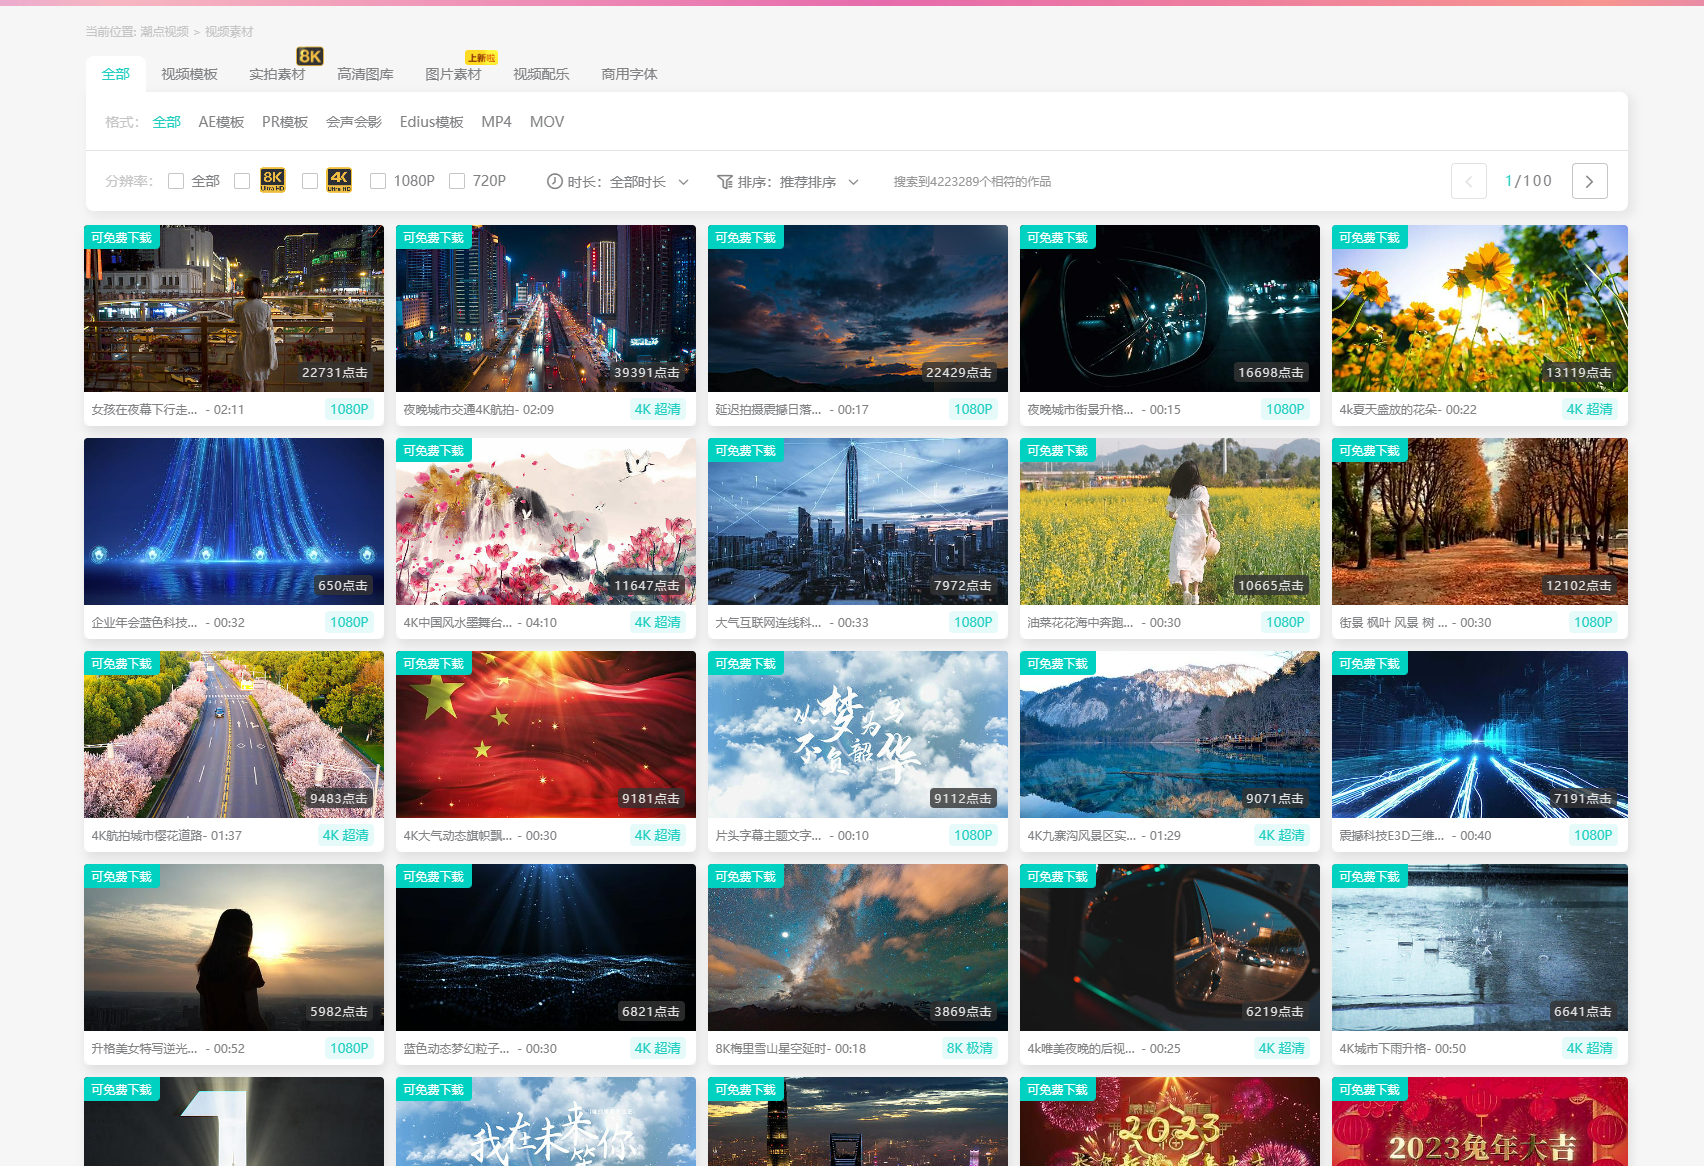Enable the 720P resolution checkbox
1704x1166 pixels.
point(457,181)
